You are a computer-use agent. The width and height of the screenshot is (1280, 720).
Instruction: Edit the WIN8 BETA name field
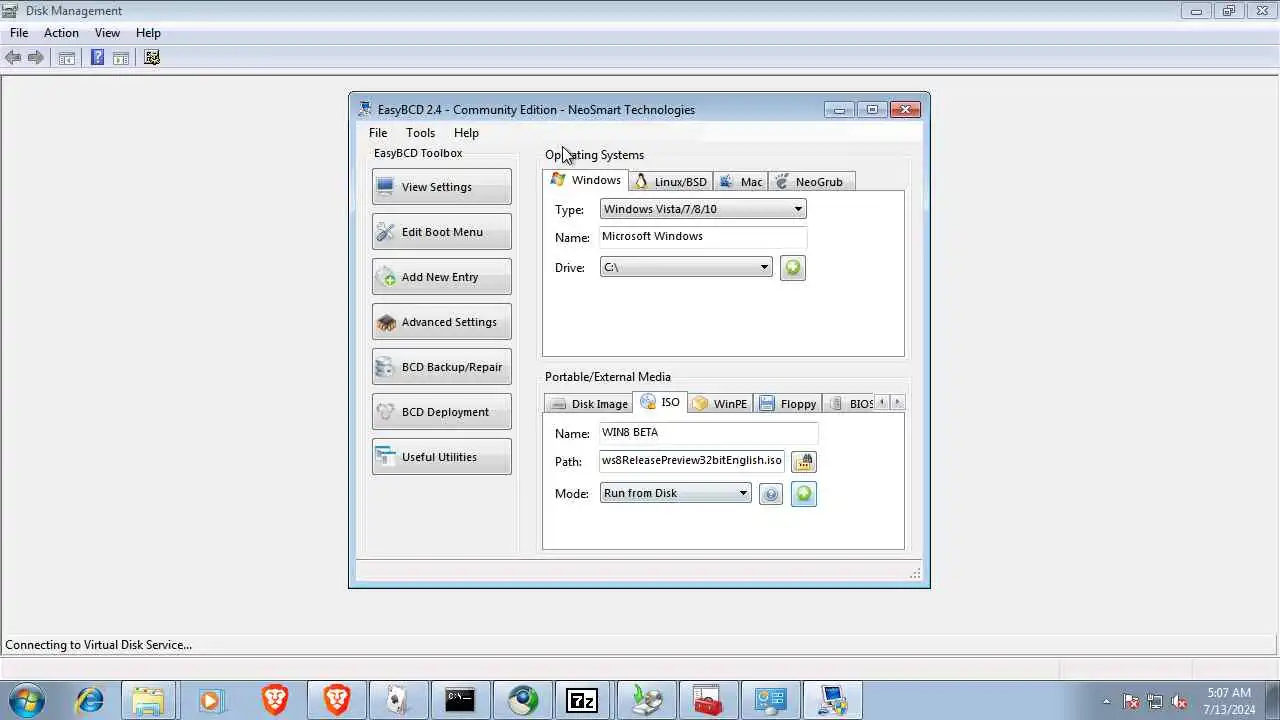pyautogui.click(x=709, y=433)
